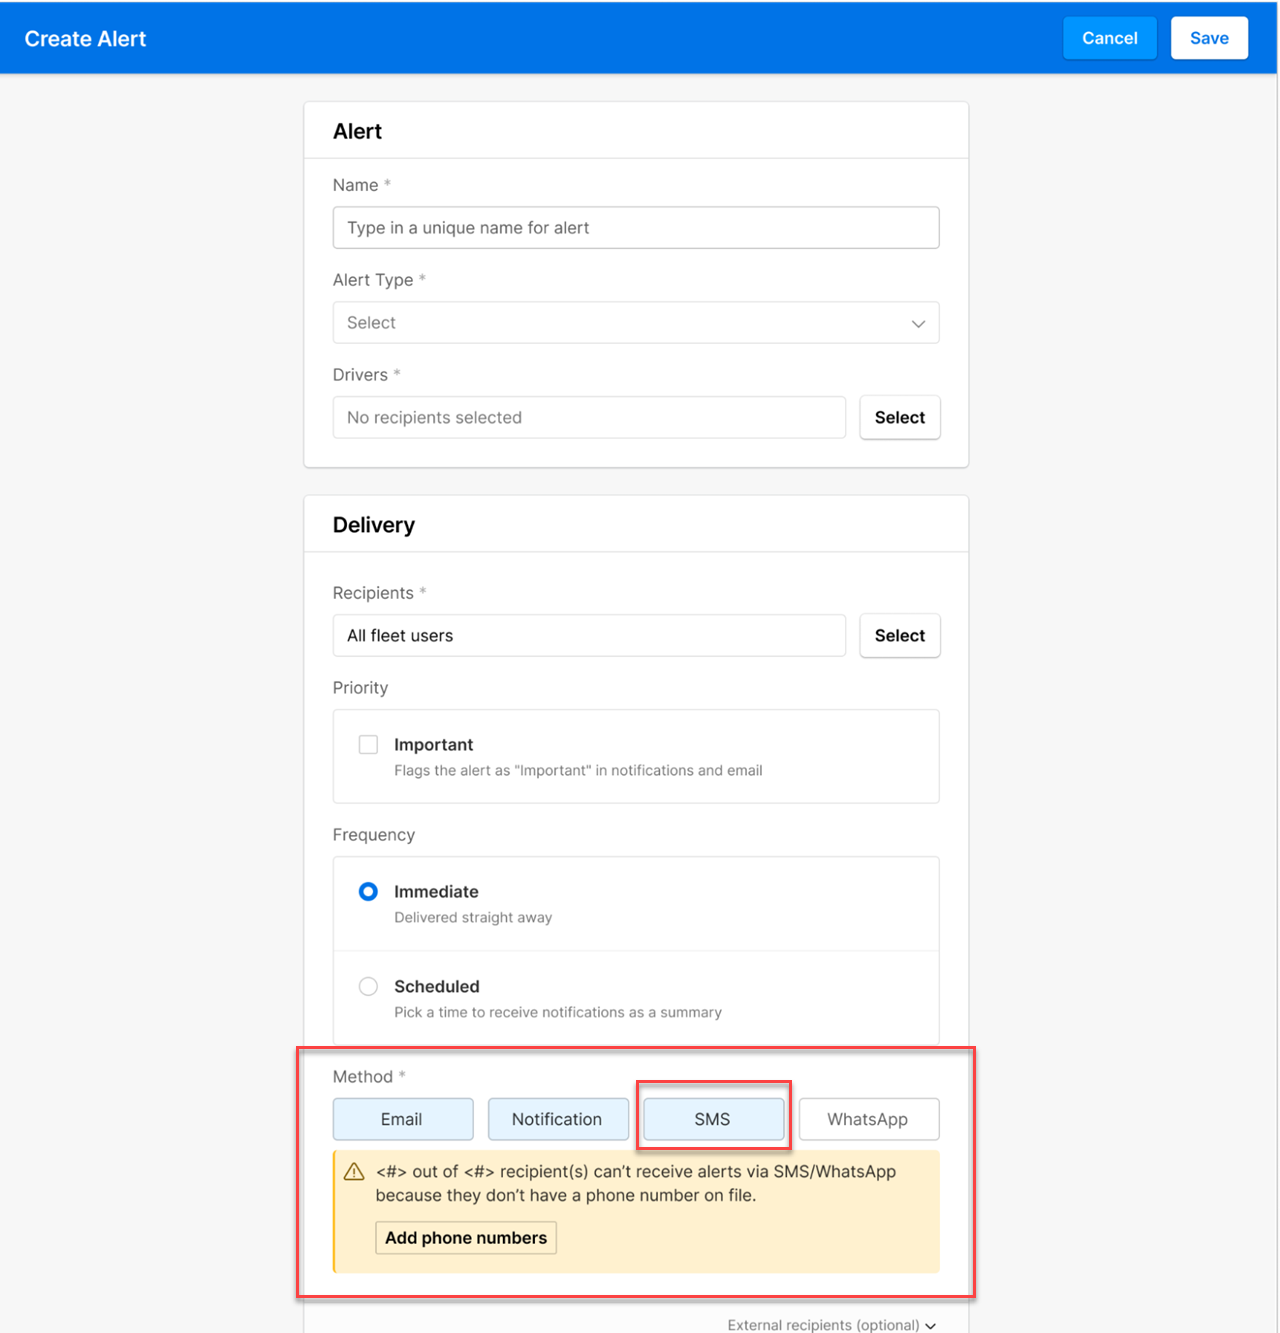Cancel the alert creation
Image resolution: width=1280 pixels, height=1333 pixels.
coord(1109,38)
